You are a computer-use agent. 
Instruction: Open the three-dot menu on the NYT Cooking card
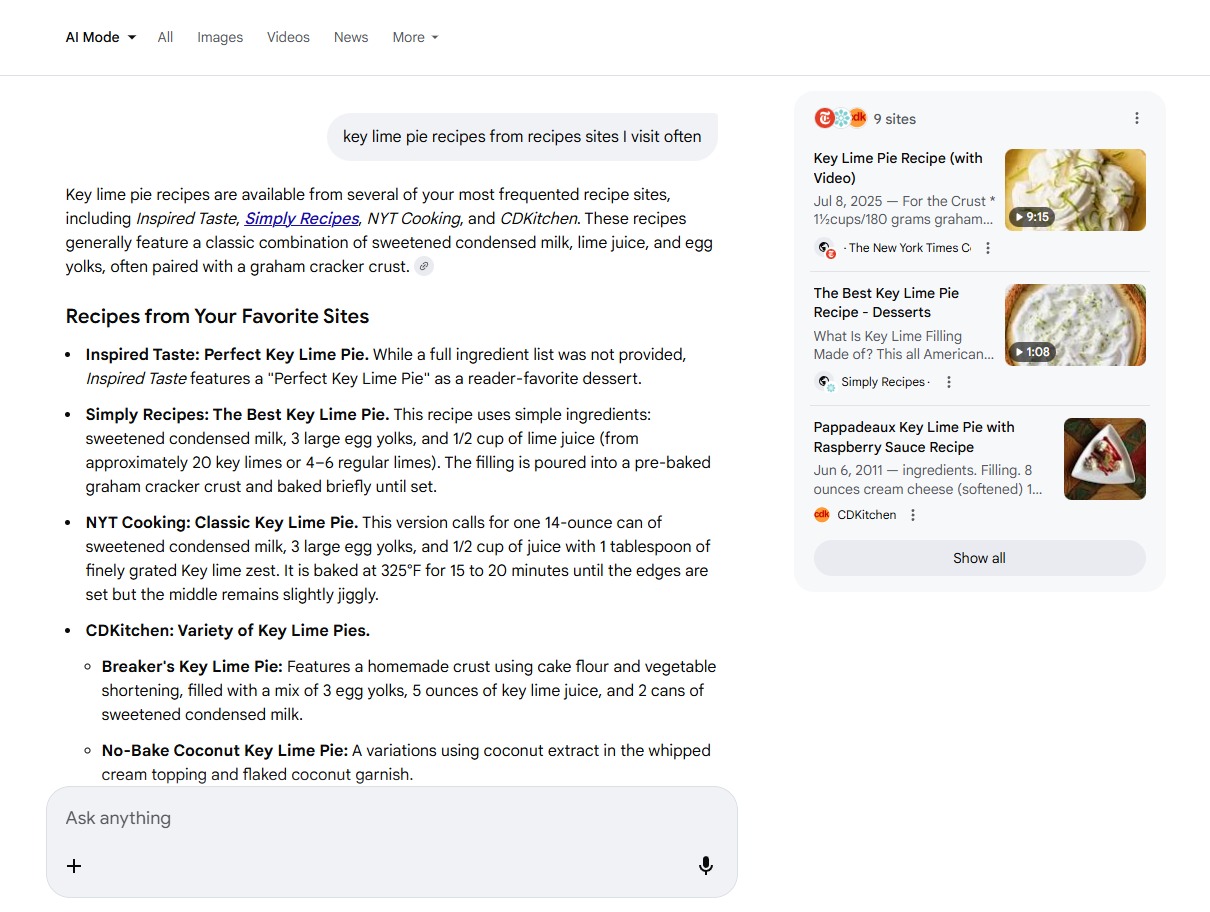[987, 248]
